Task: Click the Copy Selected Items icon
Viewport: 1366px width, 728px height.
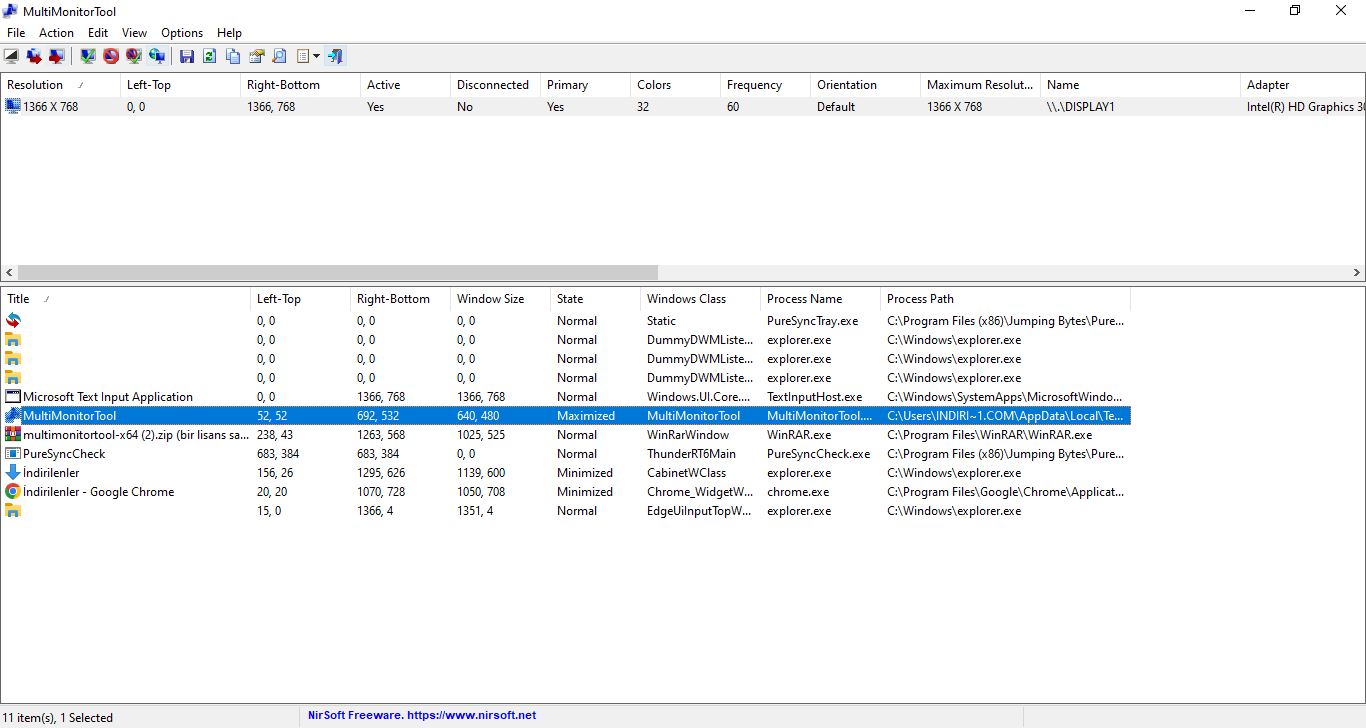Action: coord(233,56)
